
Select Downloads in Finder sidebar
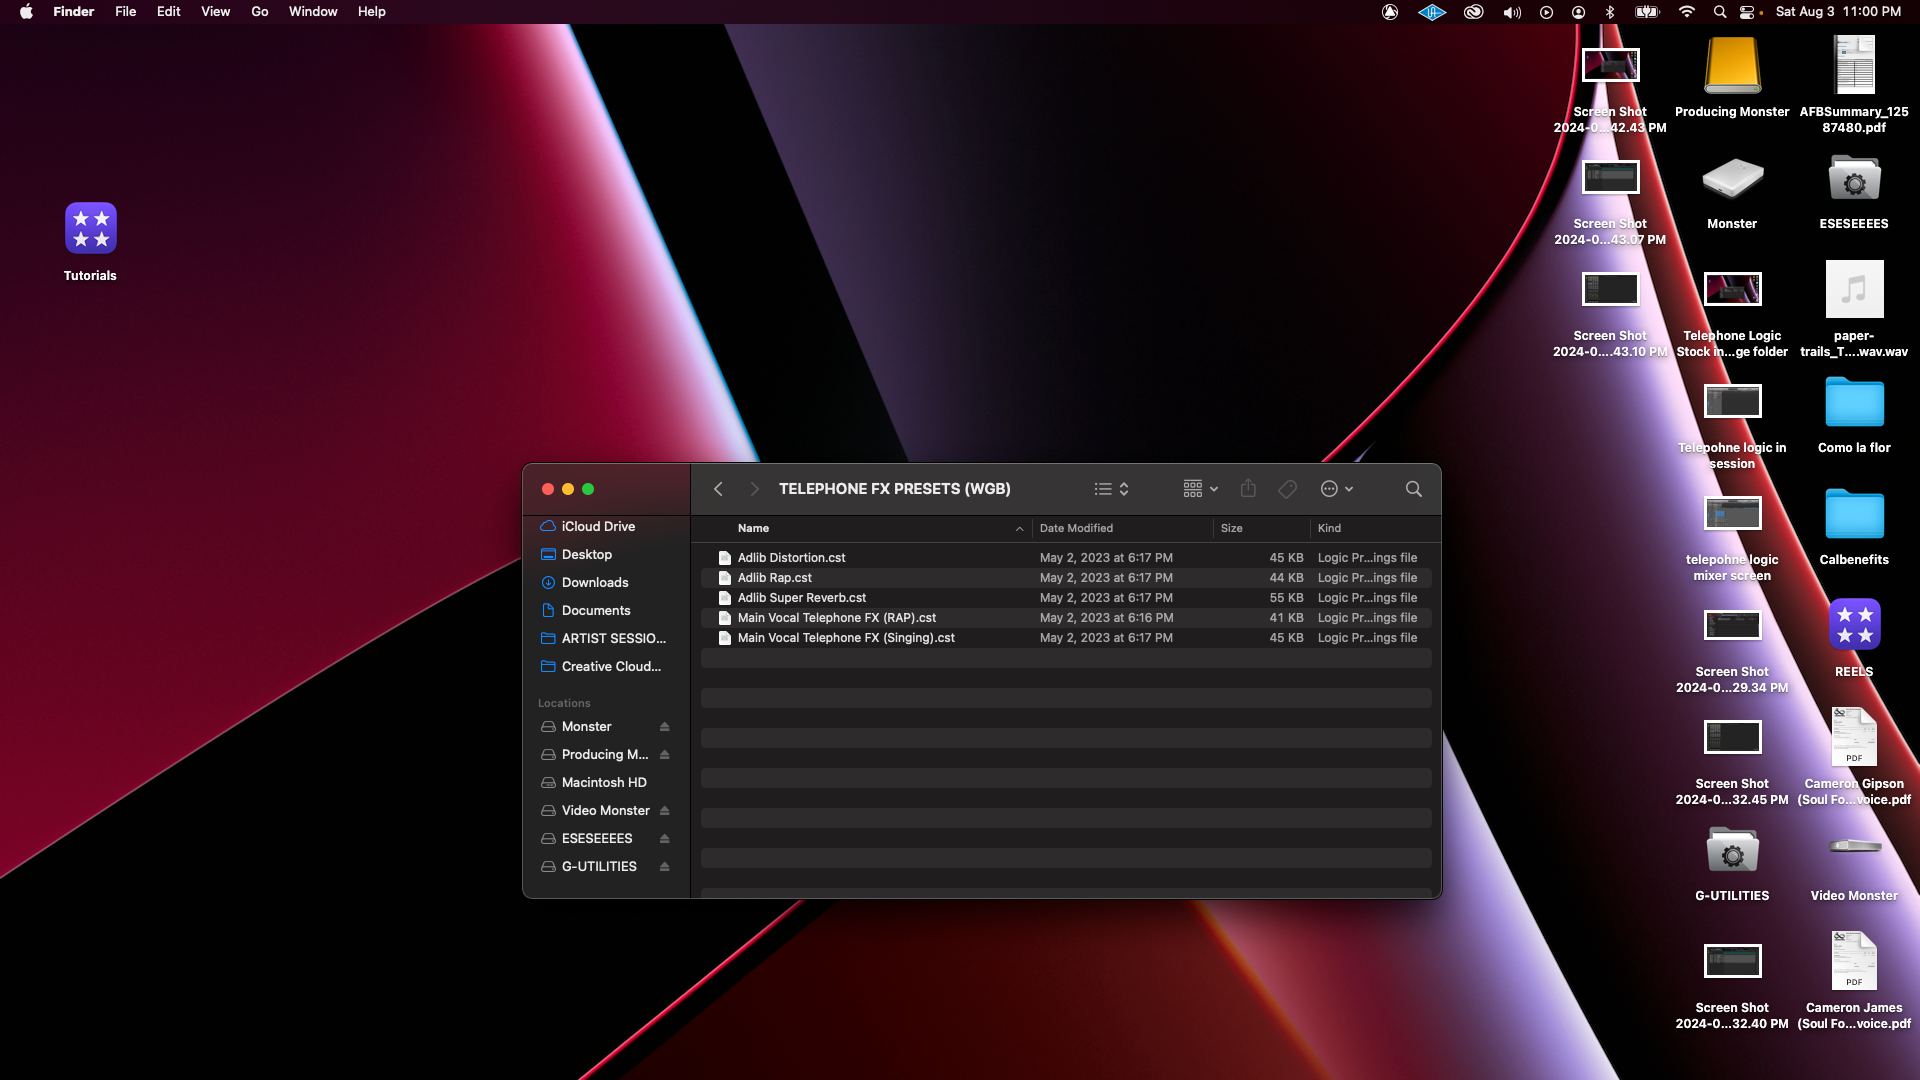594,583
